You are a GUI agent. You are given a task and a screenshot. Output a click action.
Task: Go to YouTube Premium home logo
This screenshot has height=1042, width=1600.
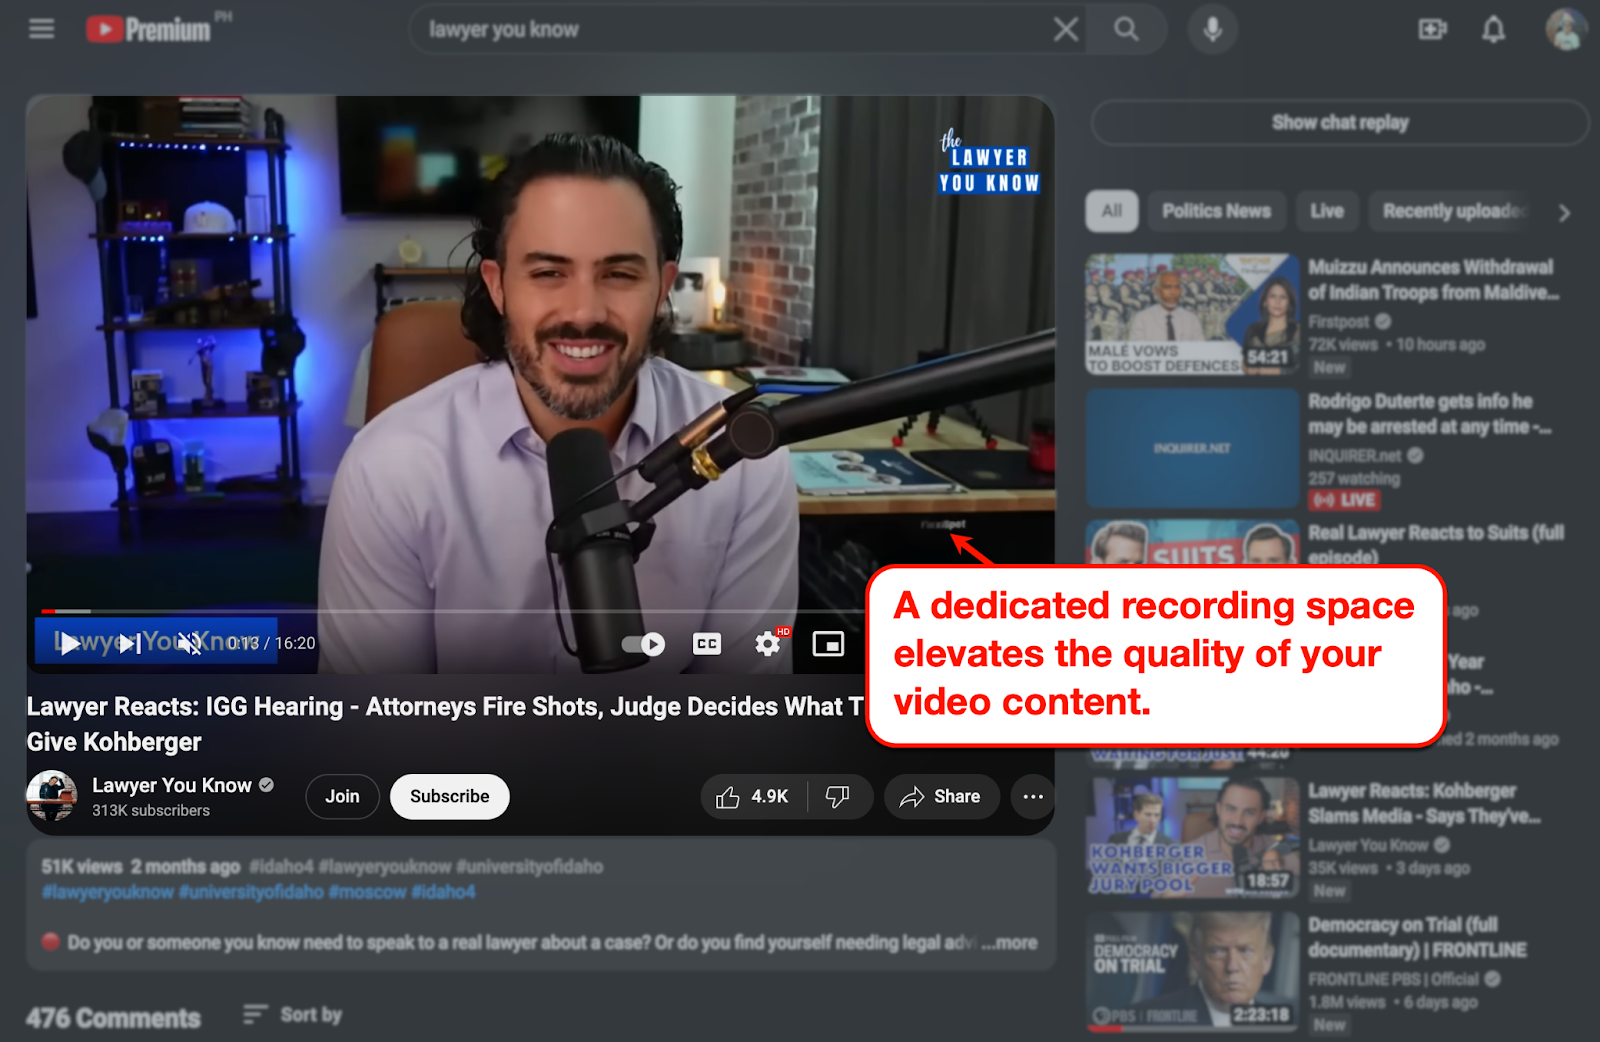[x=148, y=29]
